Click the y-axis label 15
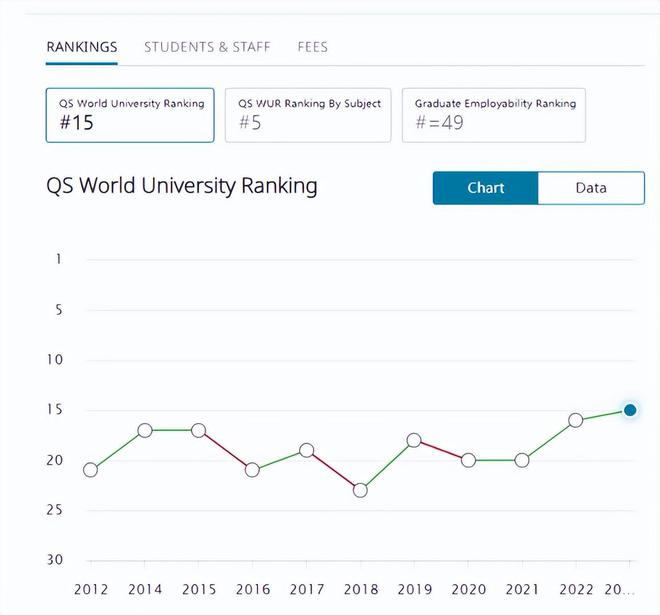The image size is (660, 615). [x=55, y=409]
